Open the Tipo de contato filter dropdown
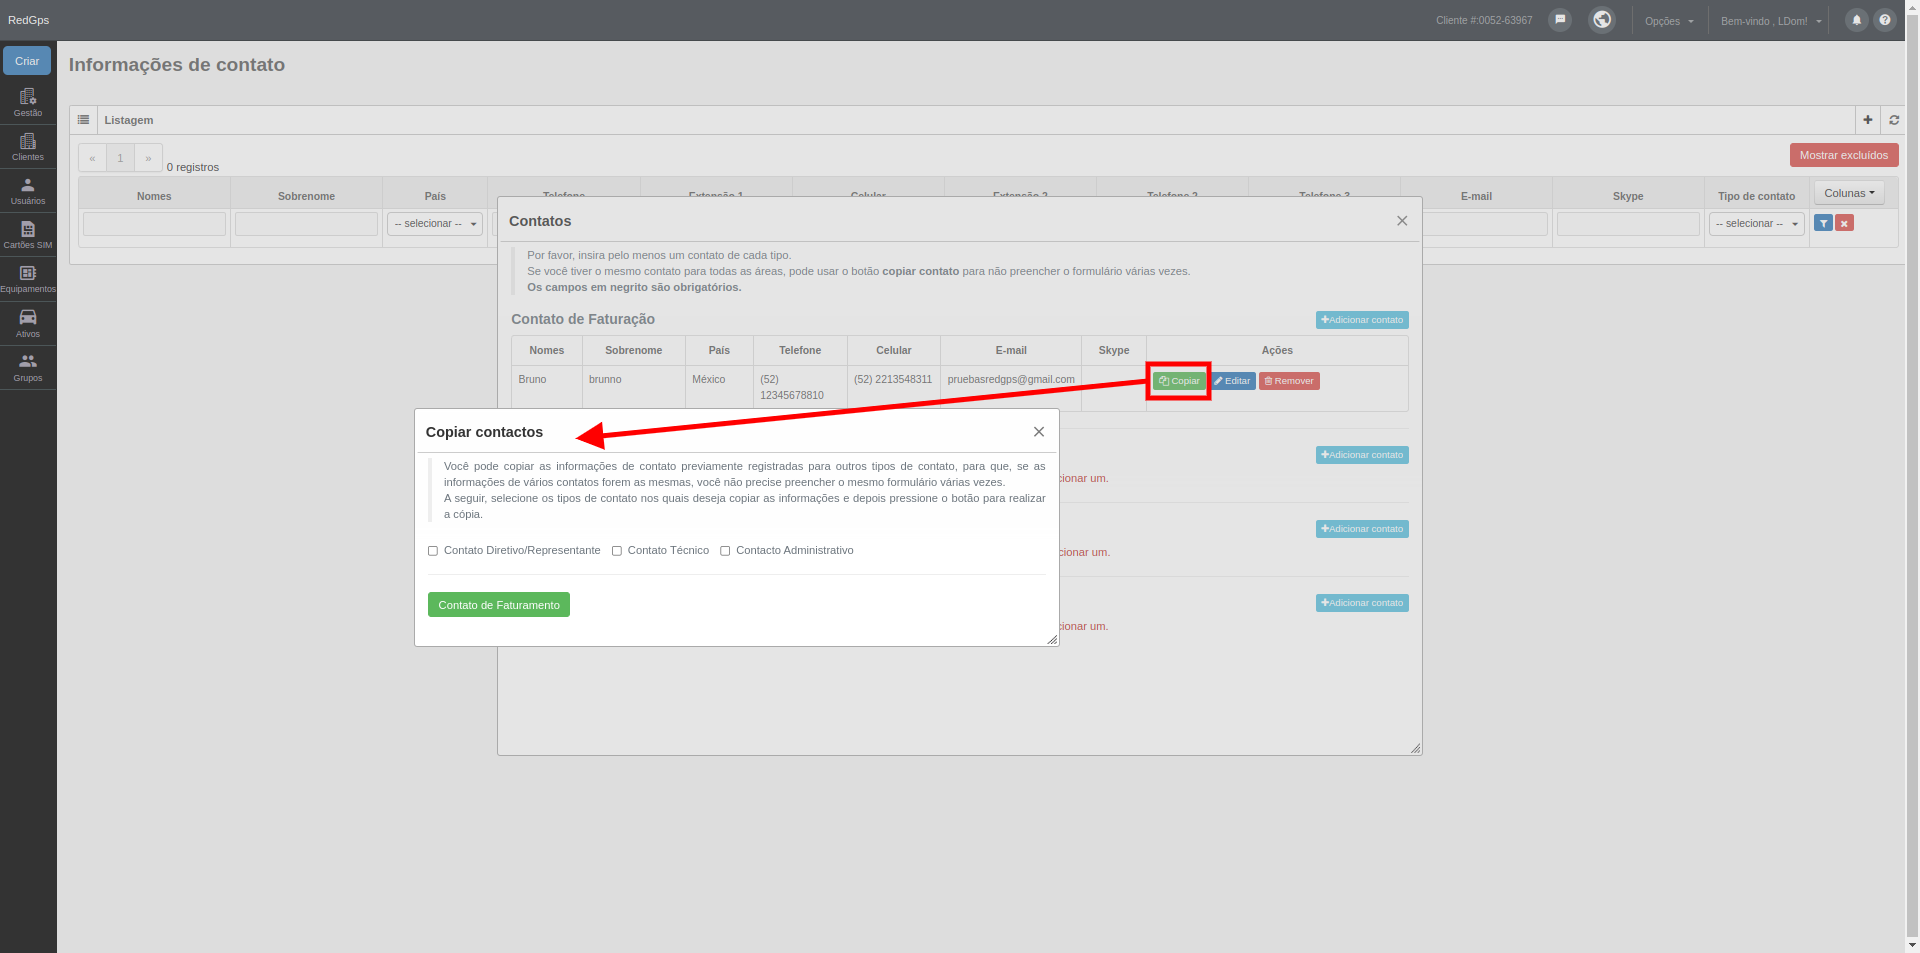 (x=1757, y=223)
